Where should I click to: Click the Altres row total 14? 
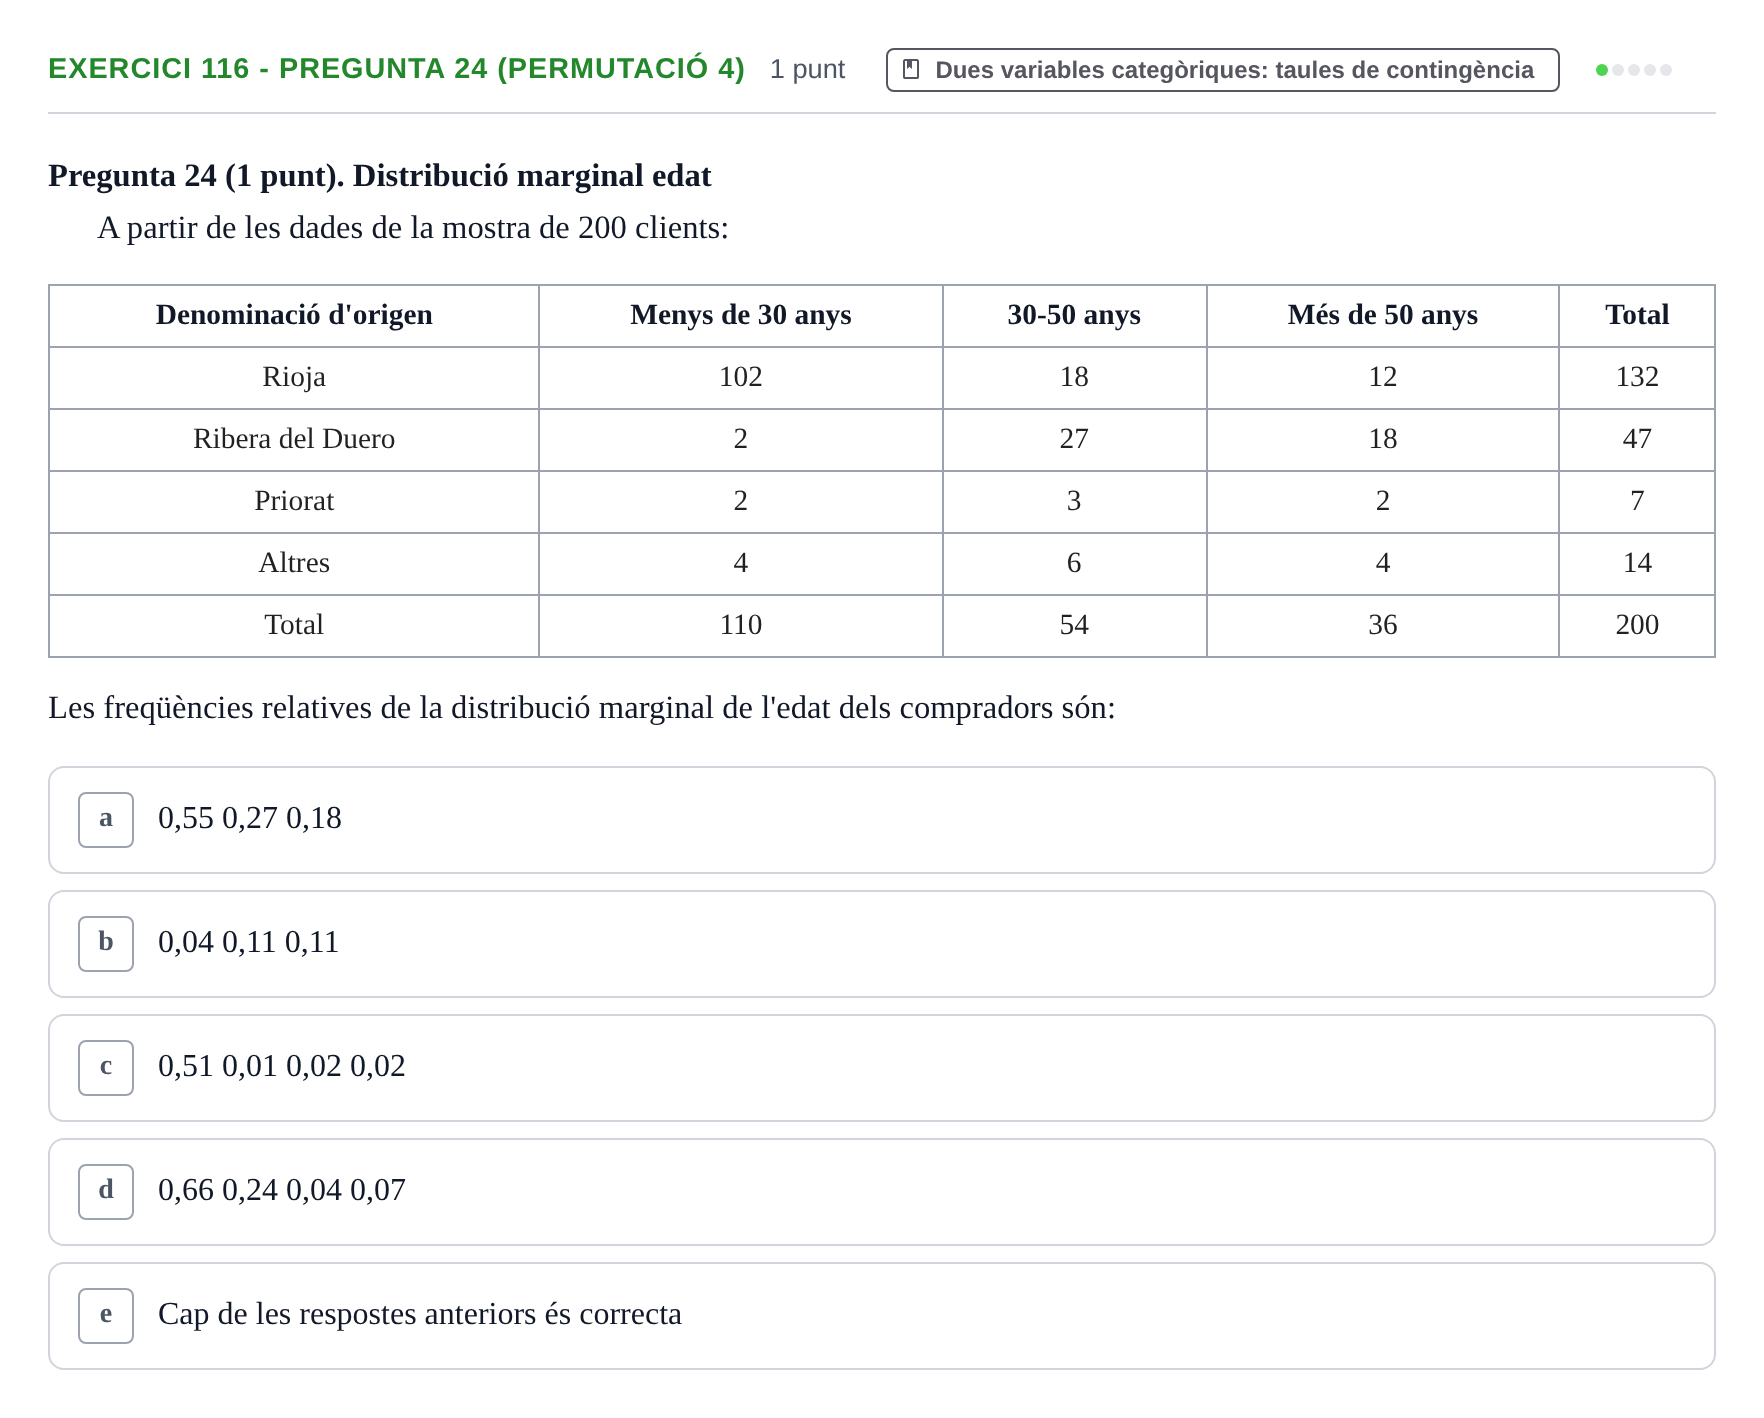(1637, 563)
